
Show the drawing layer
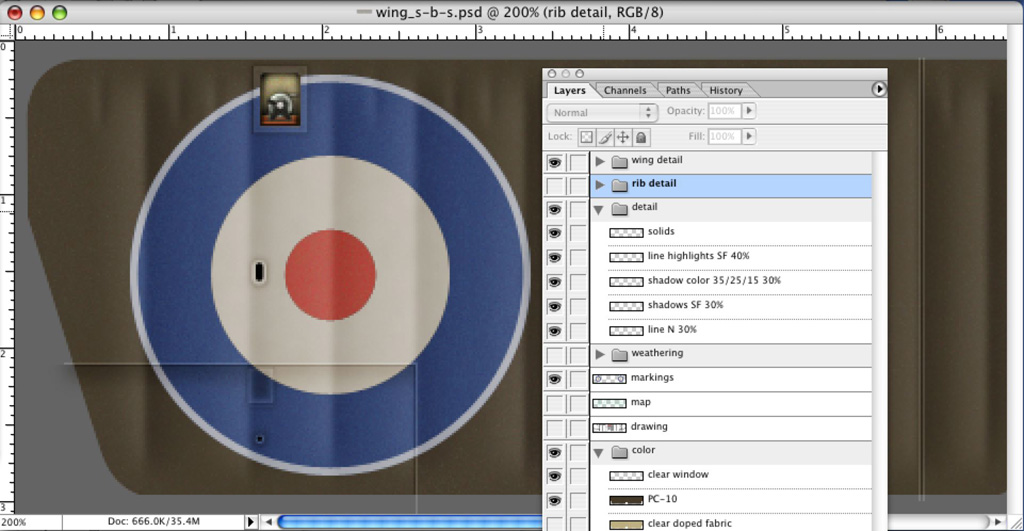[x=554, y=428]
